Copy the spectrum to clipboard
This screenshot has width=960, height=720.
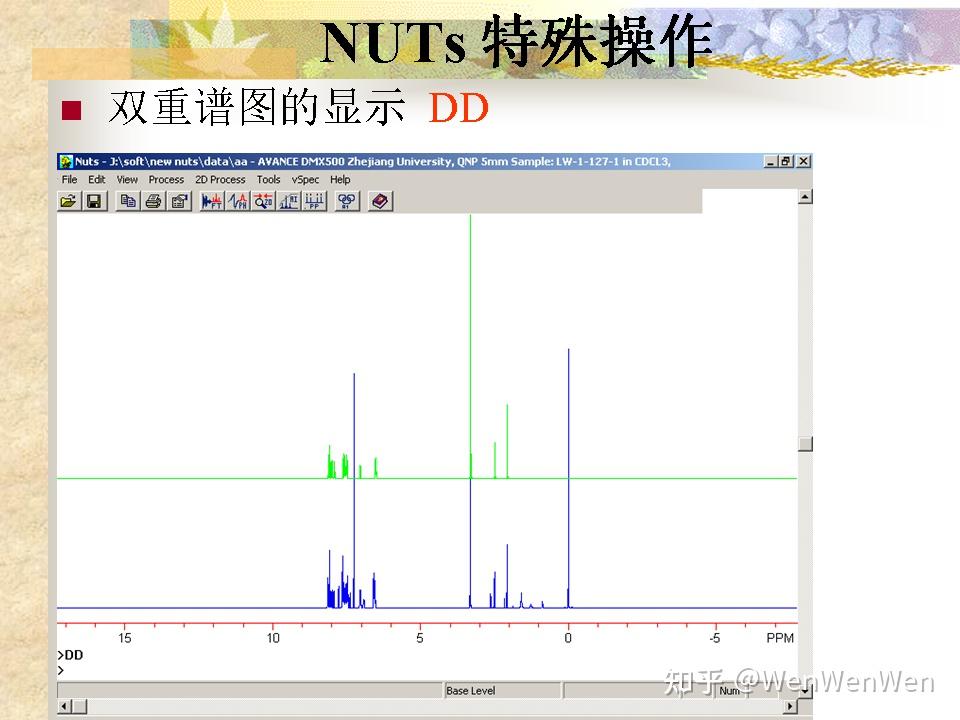click(129, 201)
